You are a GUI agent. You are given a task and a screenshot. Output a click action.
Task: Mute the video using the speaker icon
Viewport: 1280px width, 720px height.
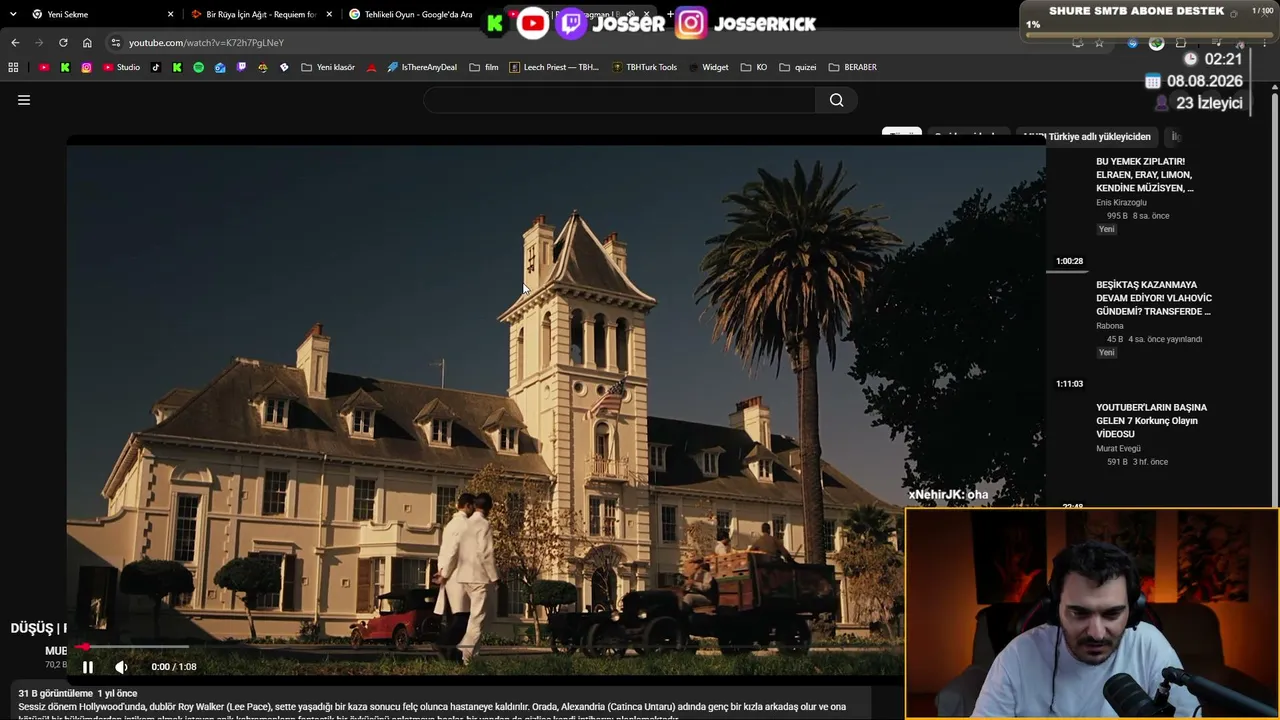121,667
